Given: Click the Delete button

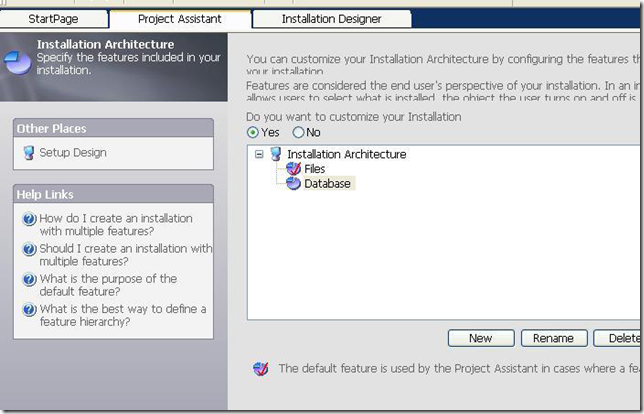Looking at the screenshot, I should 618,338.
